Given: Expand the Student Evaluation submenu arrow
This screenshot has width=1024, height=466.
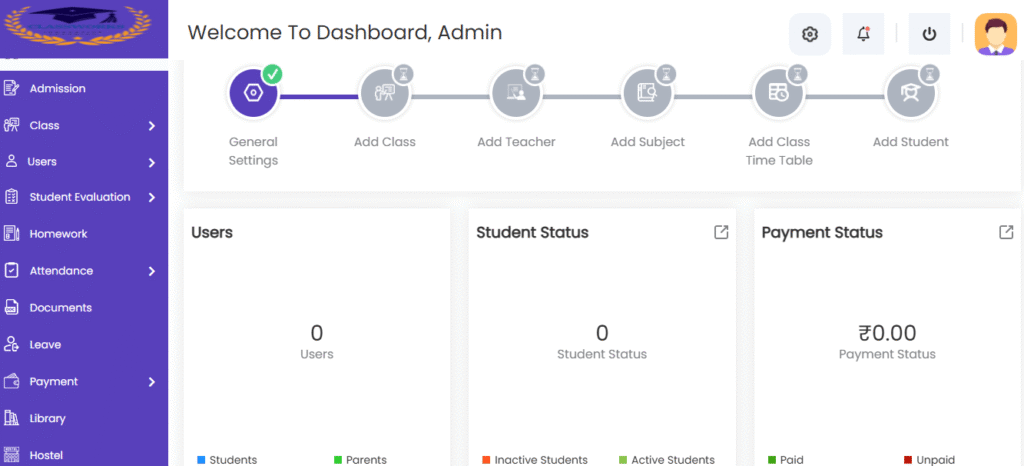Looking at the screenshot, I should (152, 197).
